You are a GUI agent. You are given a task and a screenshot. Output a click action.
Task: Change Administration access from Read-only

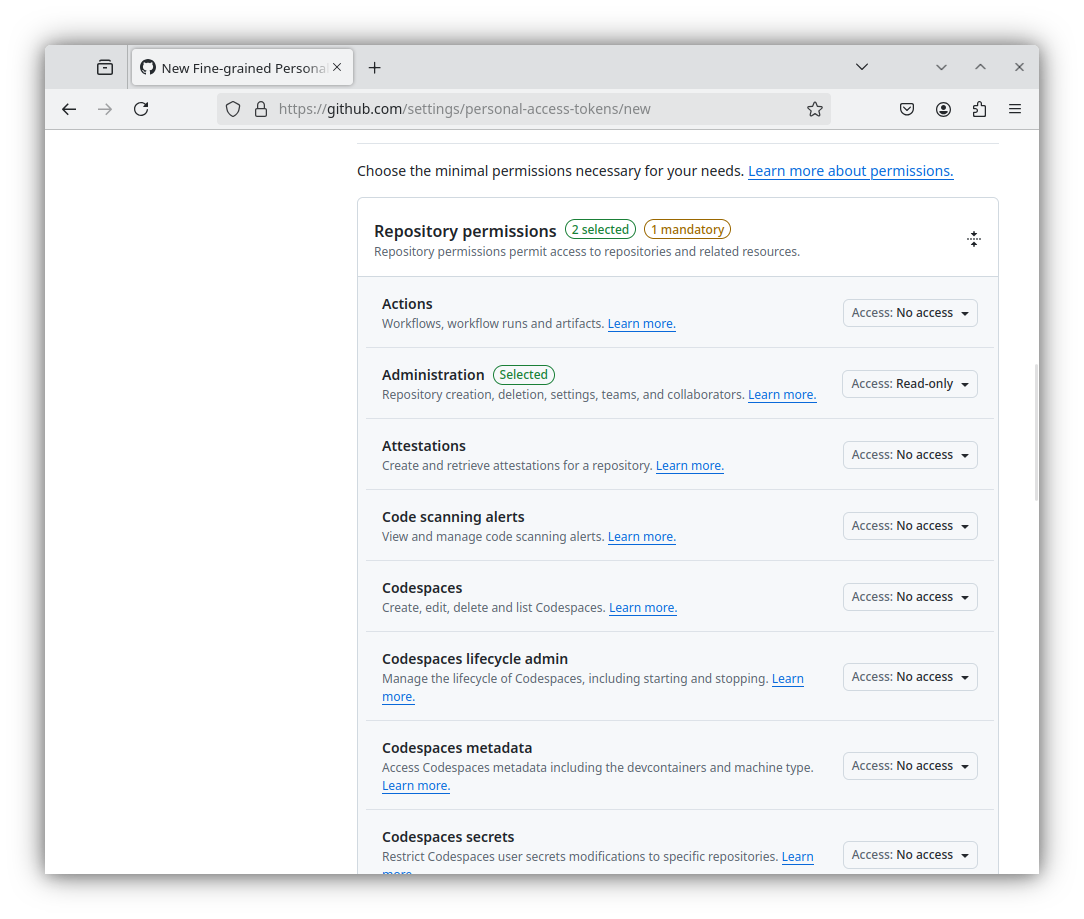[910, 384]
